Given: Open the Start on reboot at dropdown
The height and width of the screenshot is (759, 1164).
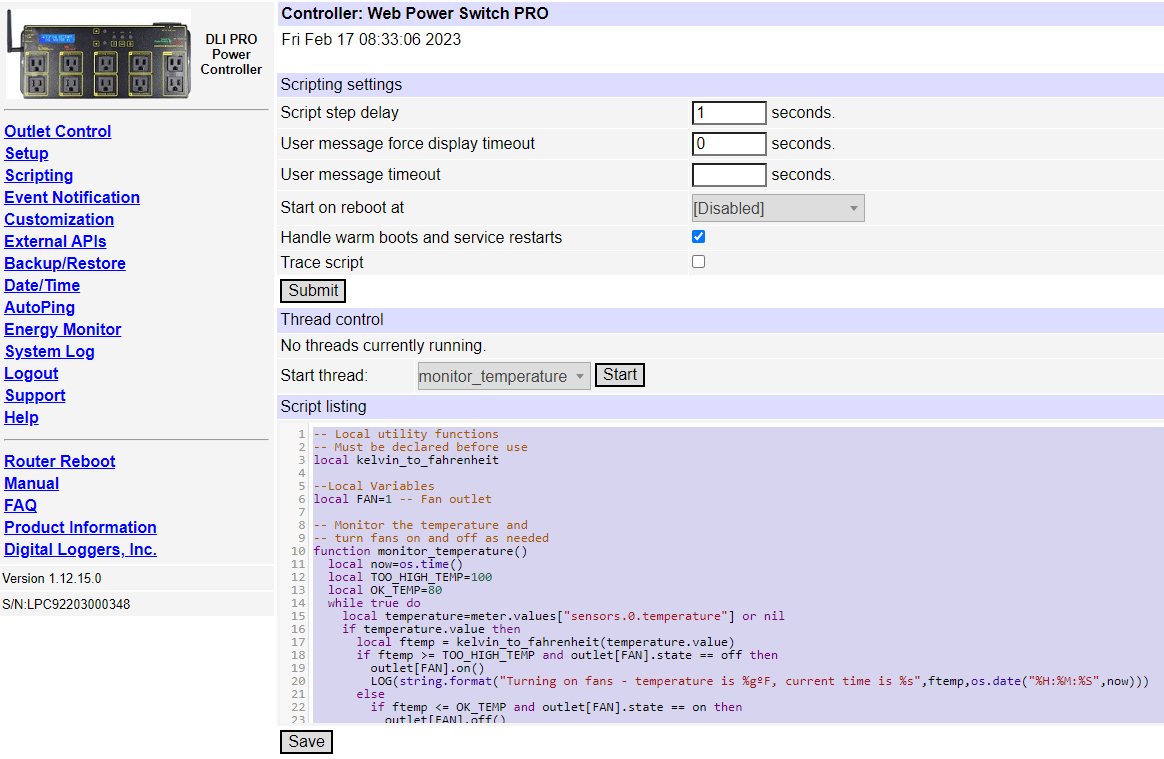Looking at the screenshot, I should coord(777,208).
